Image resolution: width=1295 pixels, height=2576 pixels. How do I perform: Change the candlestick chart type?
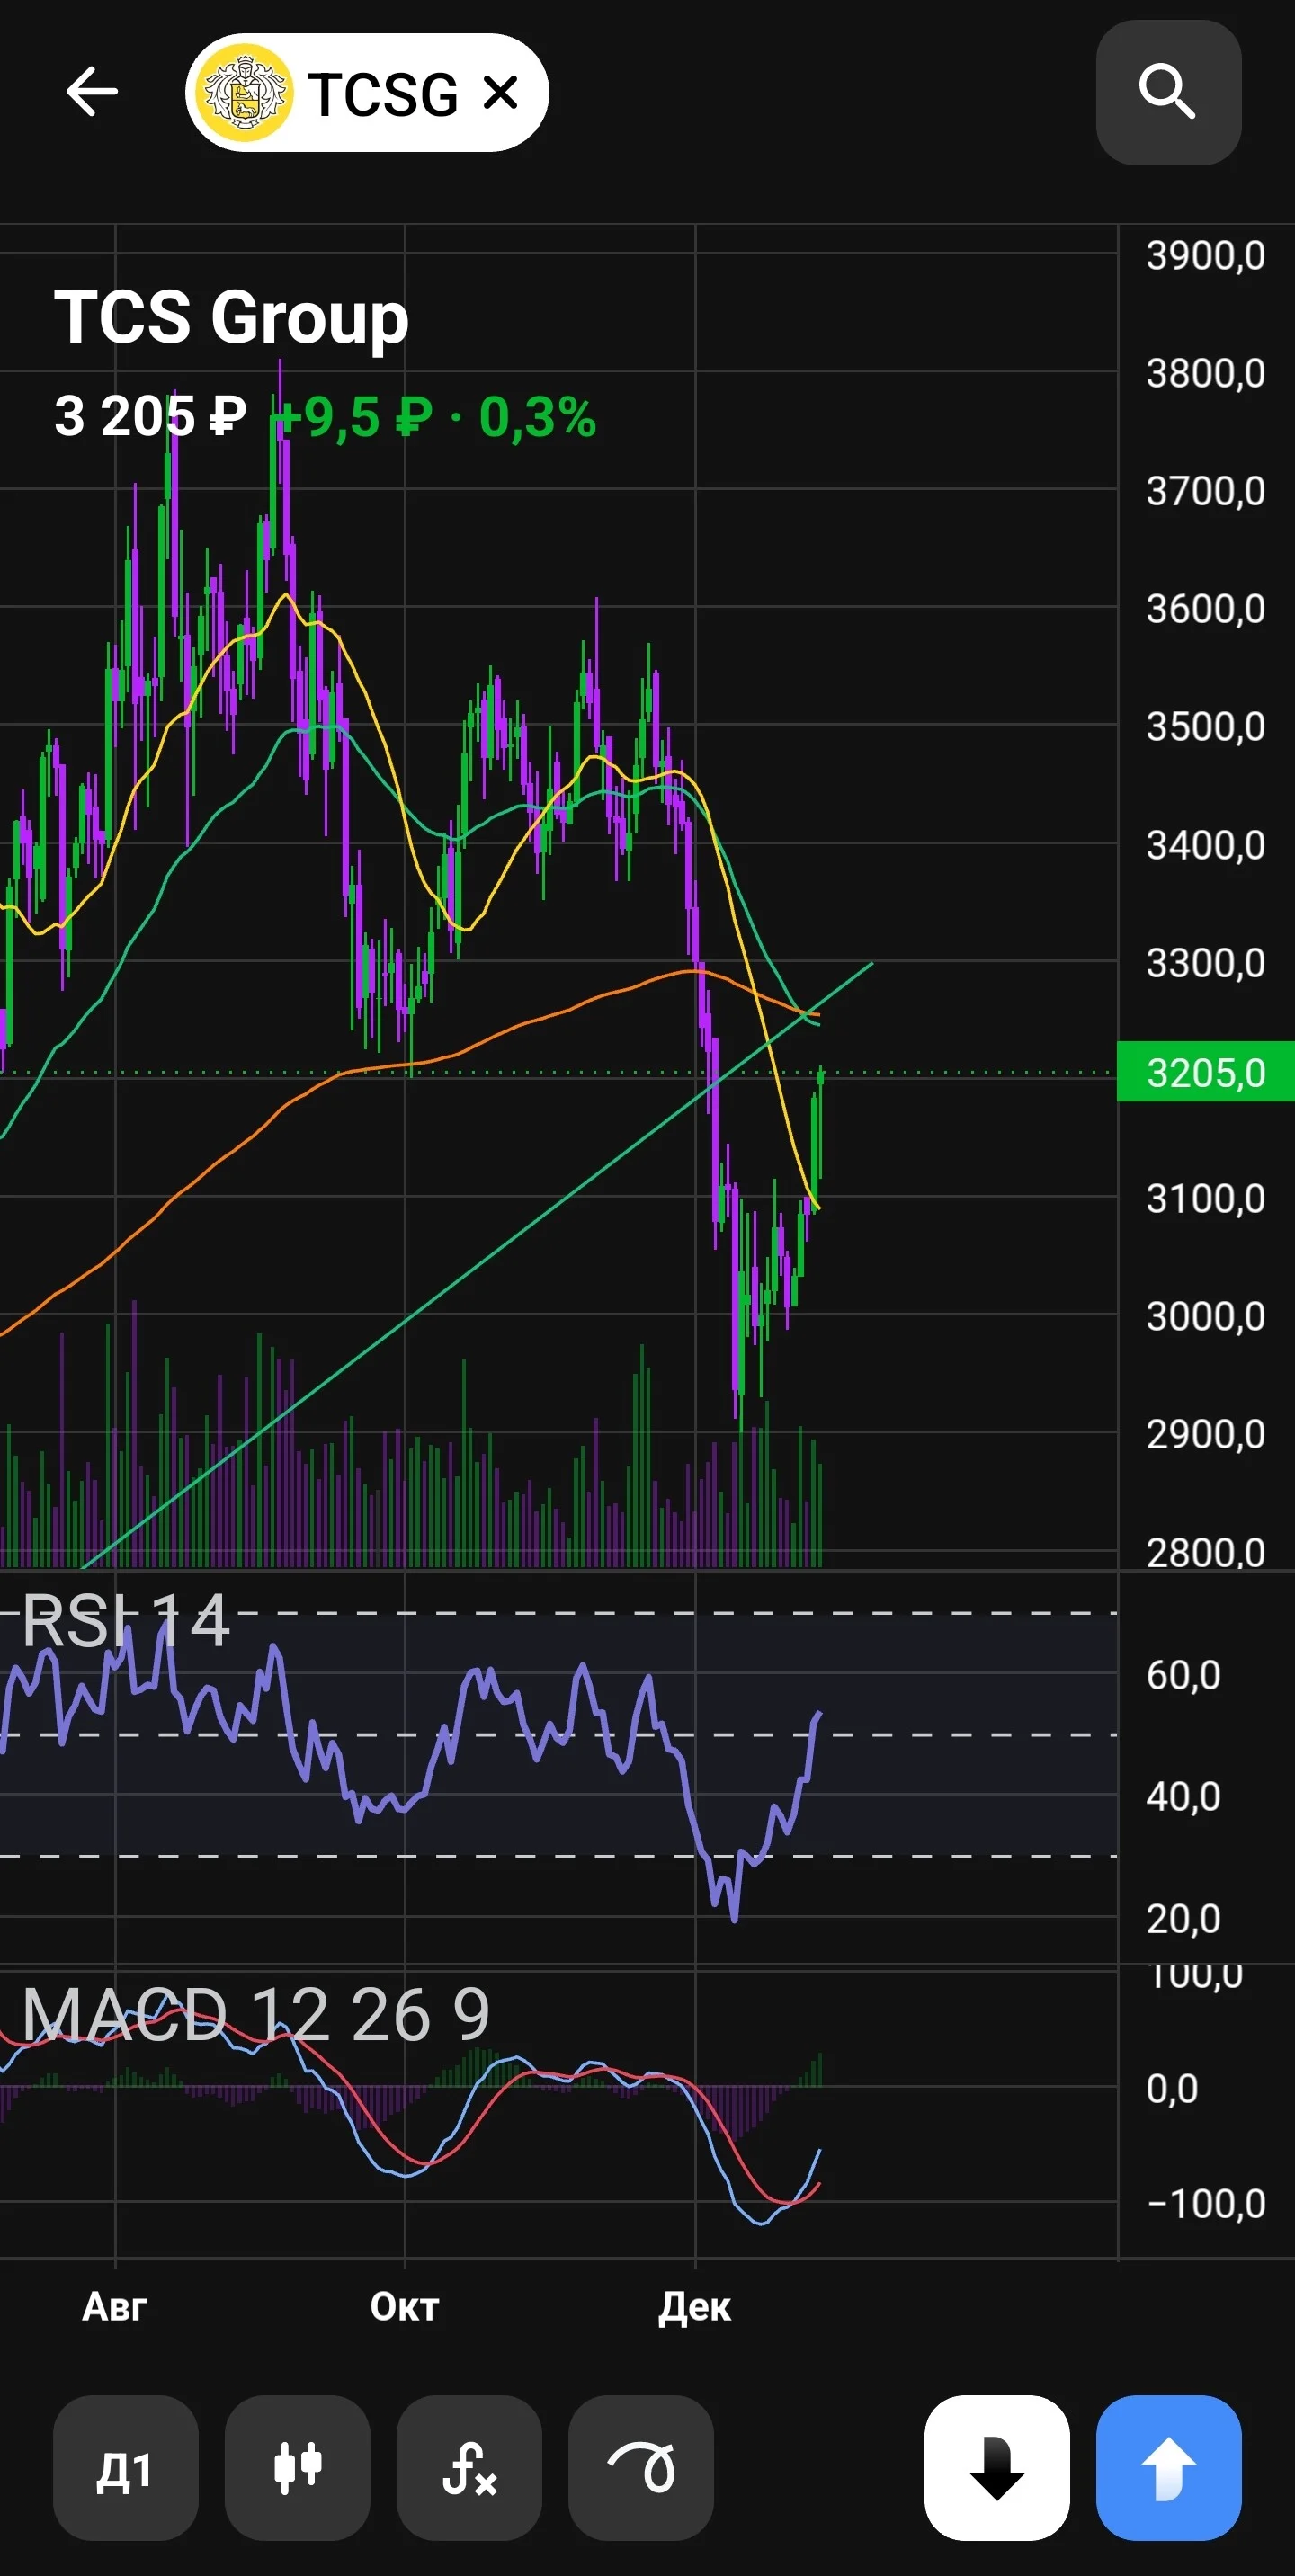297,2468
